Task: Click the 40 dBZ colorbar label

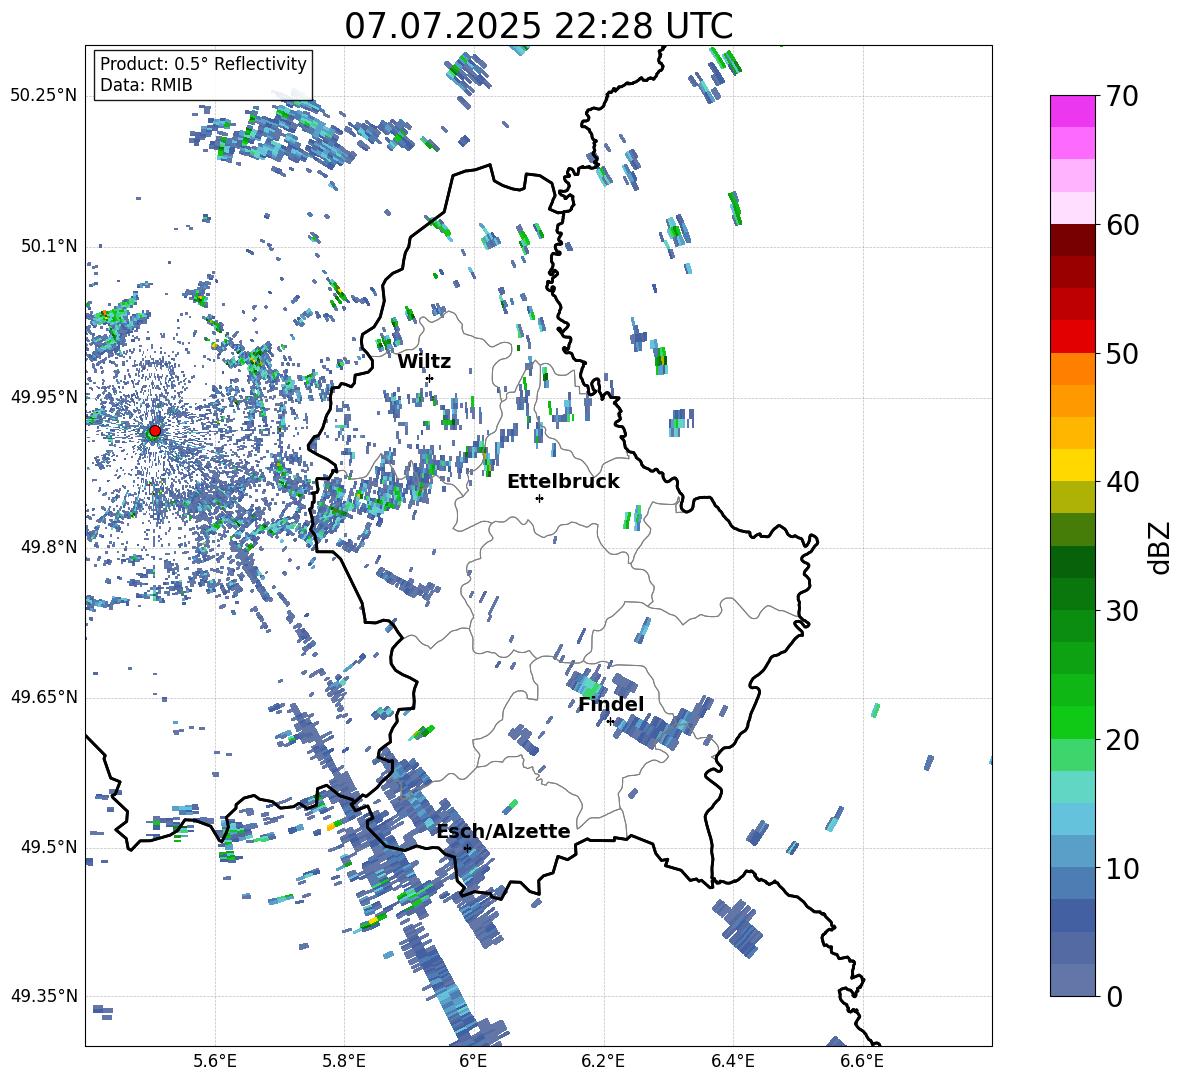Action: coord(1121,482)
